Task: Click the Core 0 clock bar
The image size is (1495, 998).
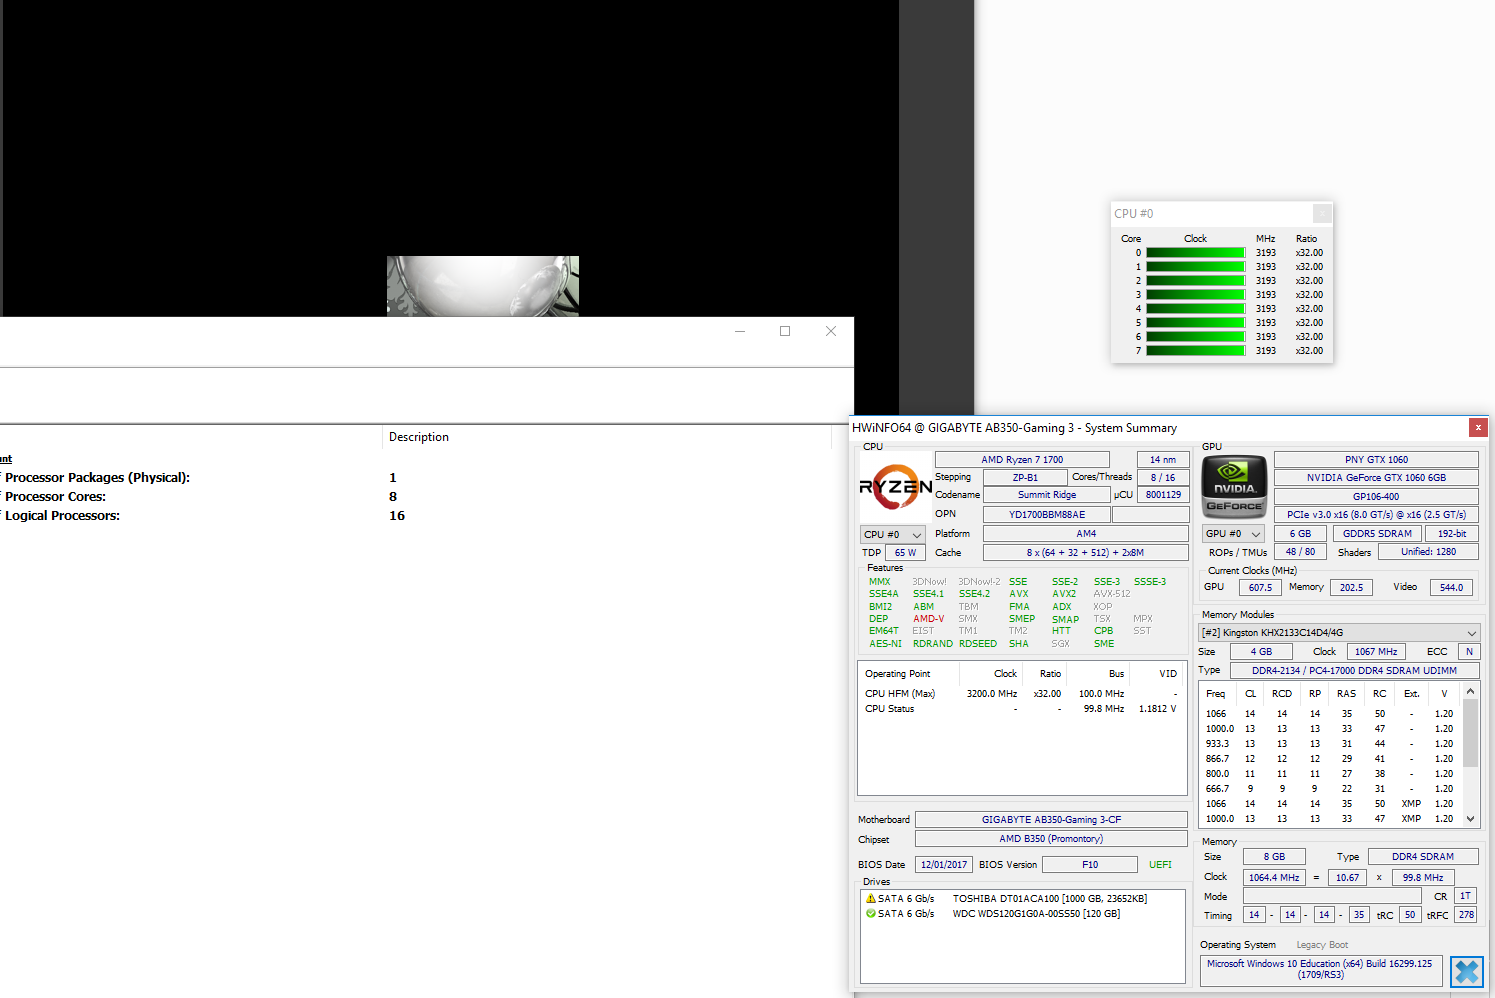Action: coord(1195,253)
